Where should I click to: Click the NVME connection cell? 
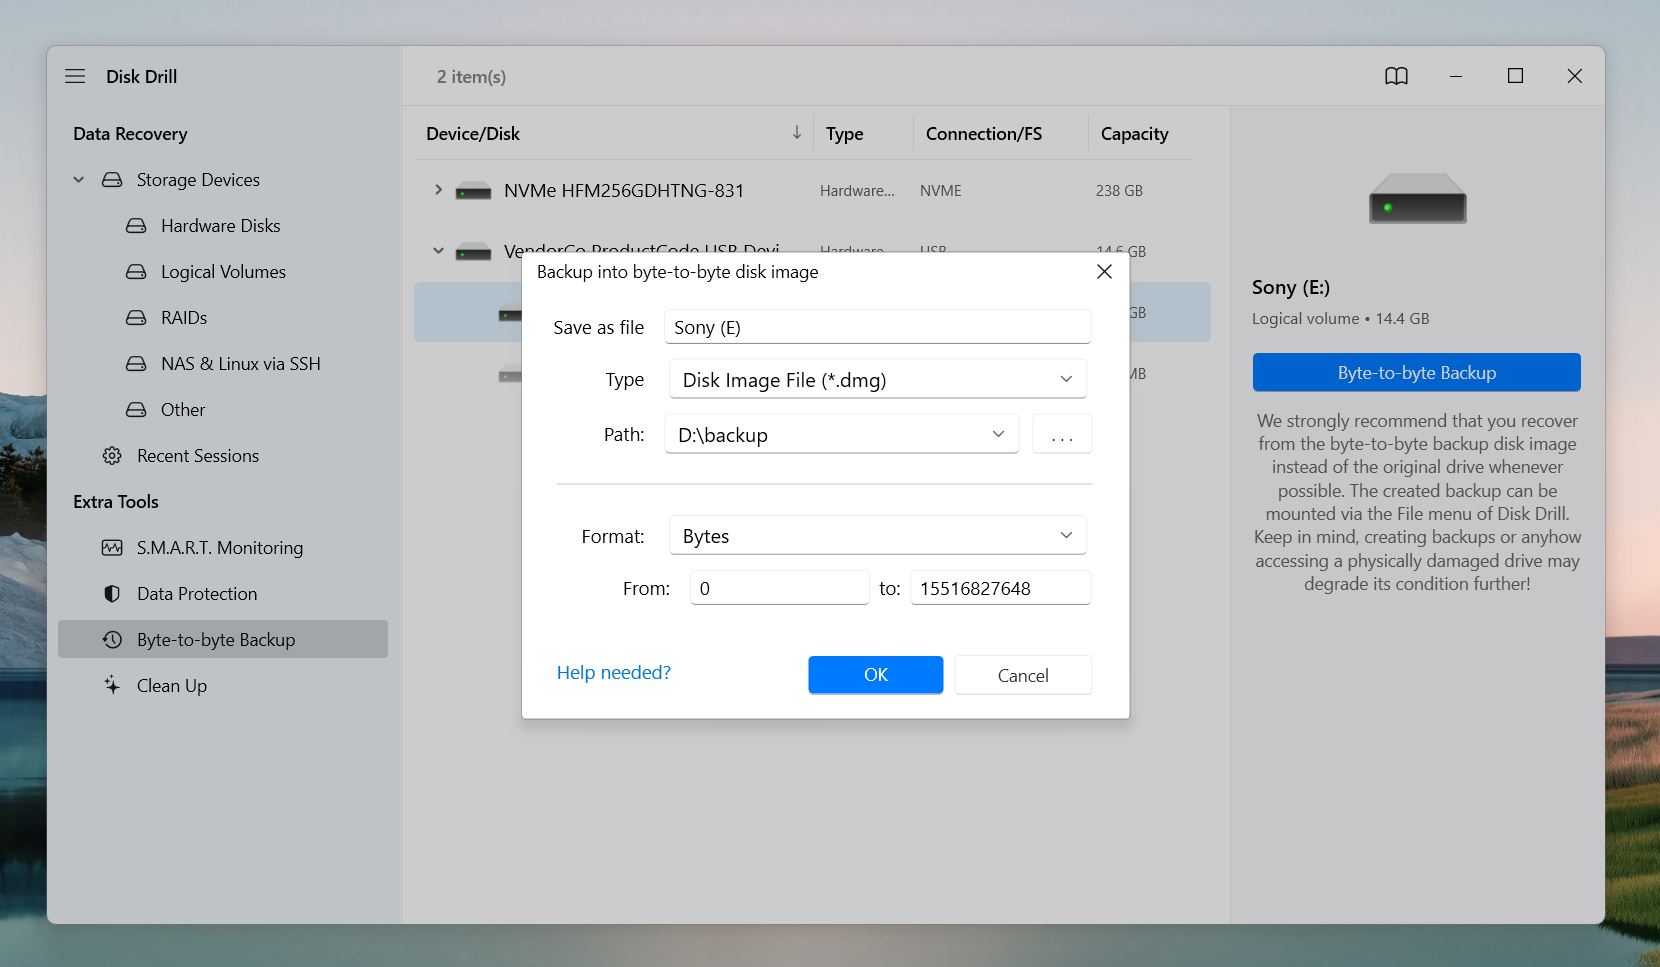click(941, 190)
